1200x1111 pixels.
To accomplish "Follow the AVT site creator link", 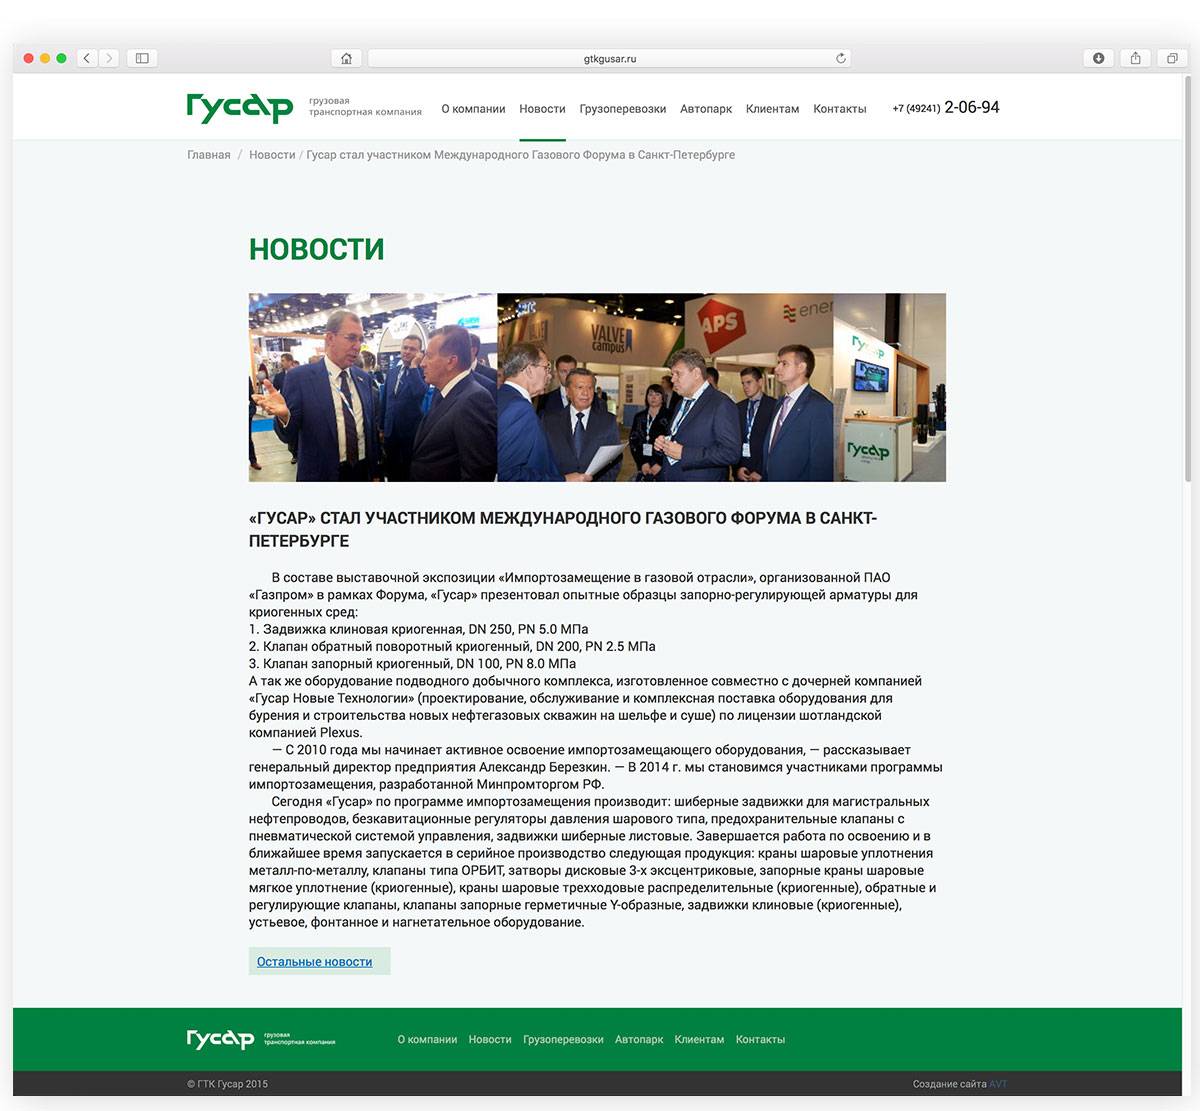I will (998, 1084).
